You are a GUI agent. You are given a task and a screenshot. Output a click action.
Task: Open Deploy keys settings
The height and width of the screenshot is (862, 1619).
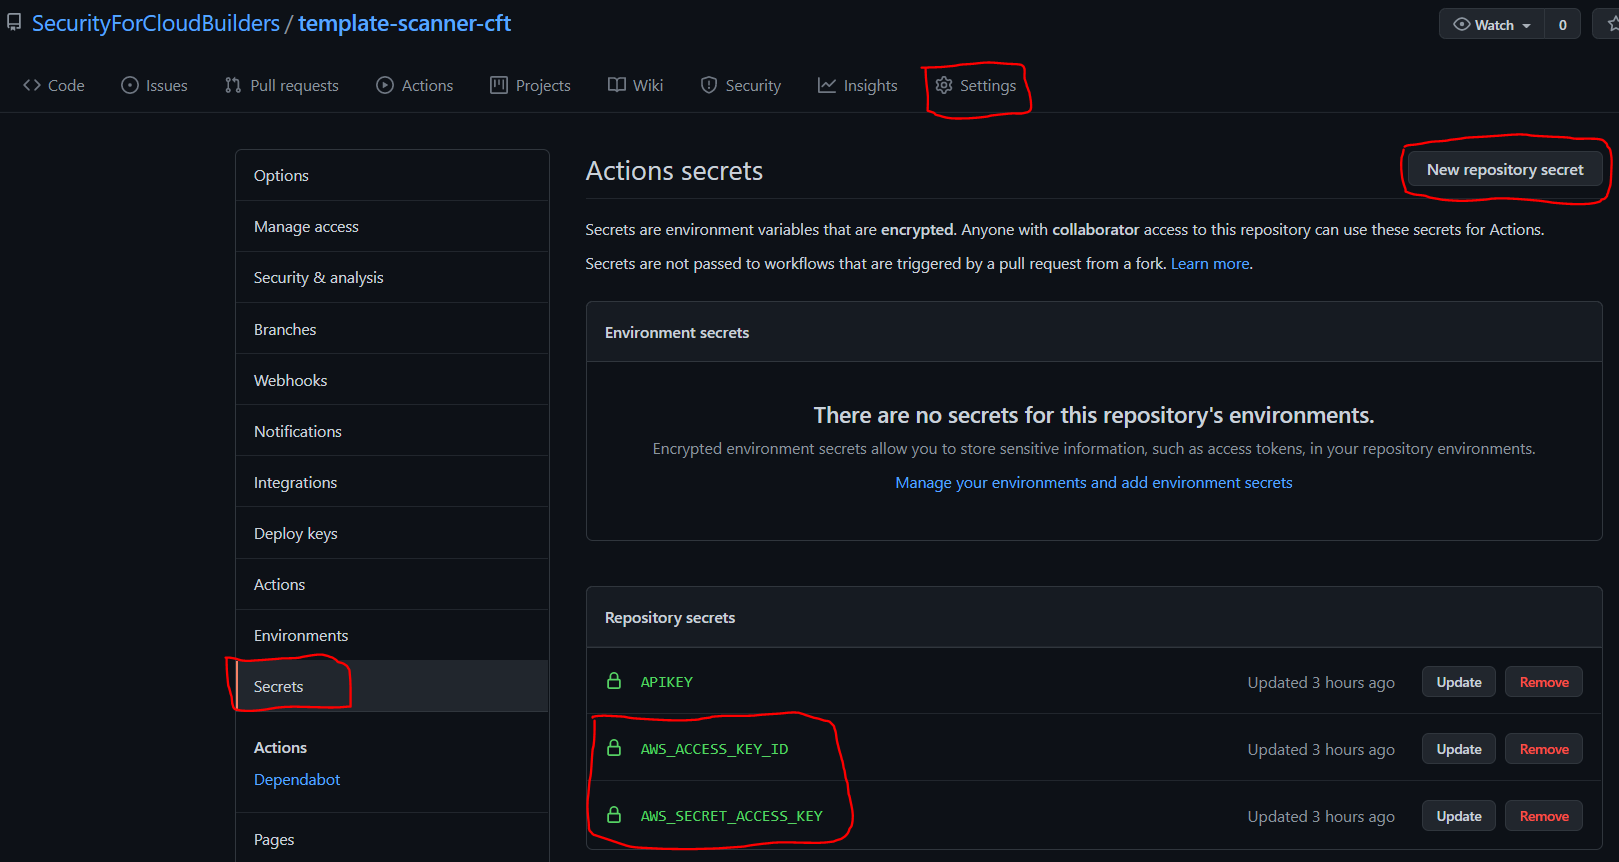[x=392, y=533]
